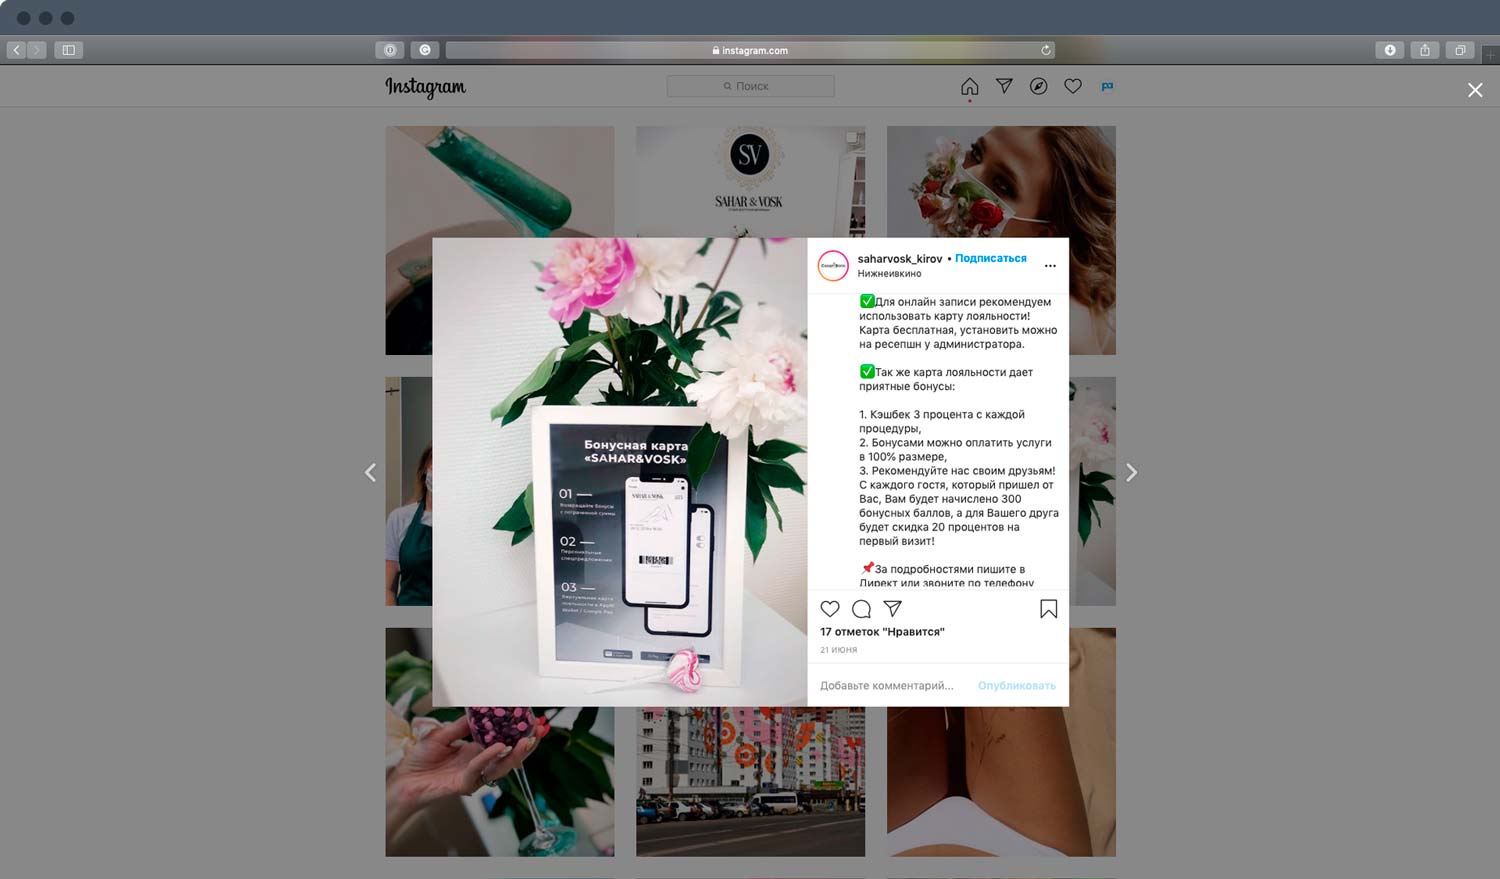1500x879 pixels.
Task: Reload page with refresh icon
Action: 1045,50
